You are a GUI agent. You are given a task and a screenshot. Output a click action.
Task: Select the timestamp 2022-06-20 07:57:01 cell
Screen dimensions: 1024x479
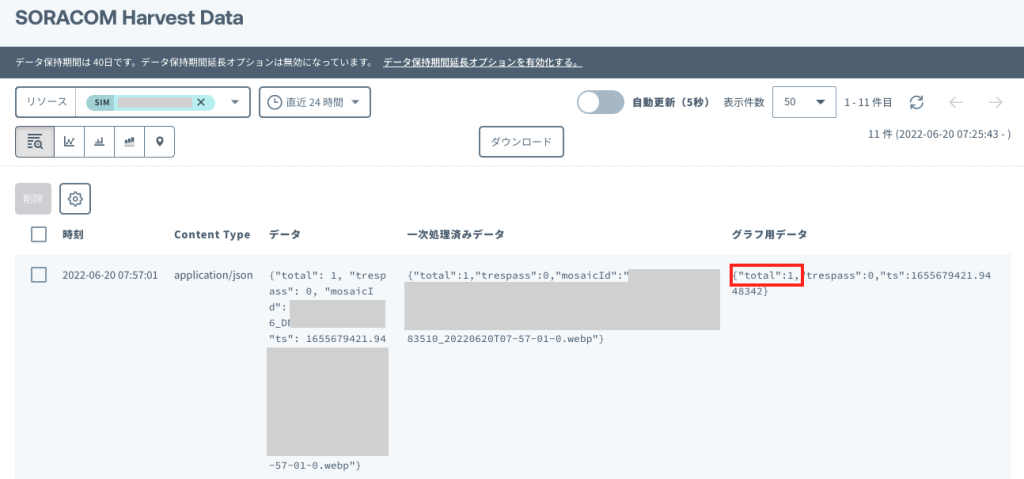click(110, 275)
